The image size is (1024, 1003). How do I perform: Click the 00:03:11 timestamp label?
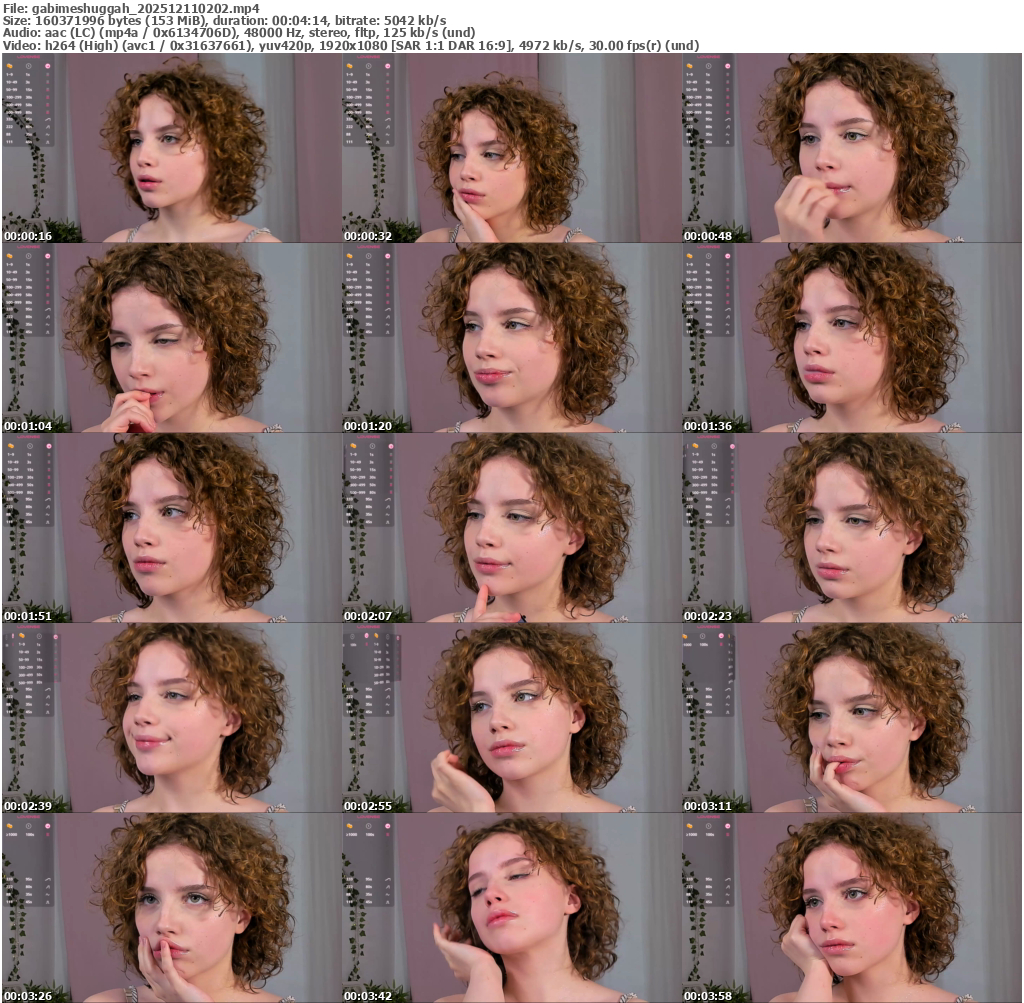(x=708, y=806)
